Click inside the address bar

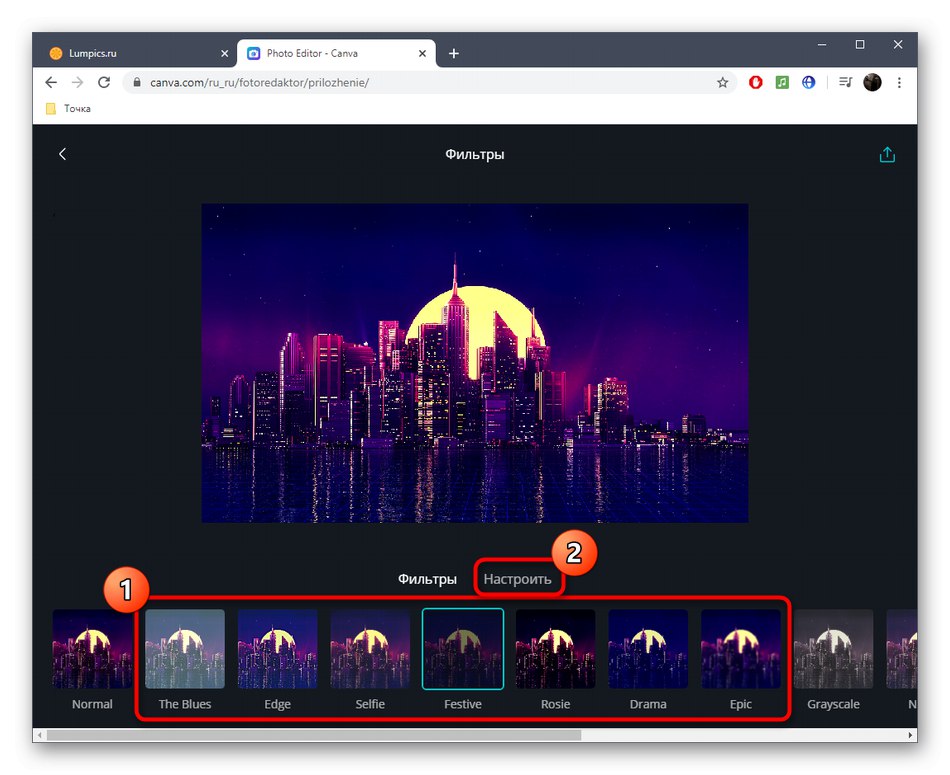tap(300, 82)
